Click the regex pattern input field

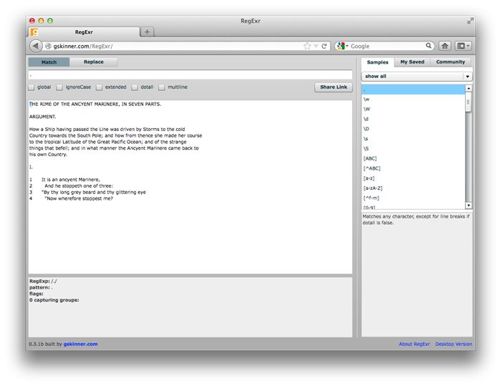click(x=190, y=75)
